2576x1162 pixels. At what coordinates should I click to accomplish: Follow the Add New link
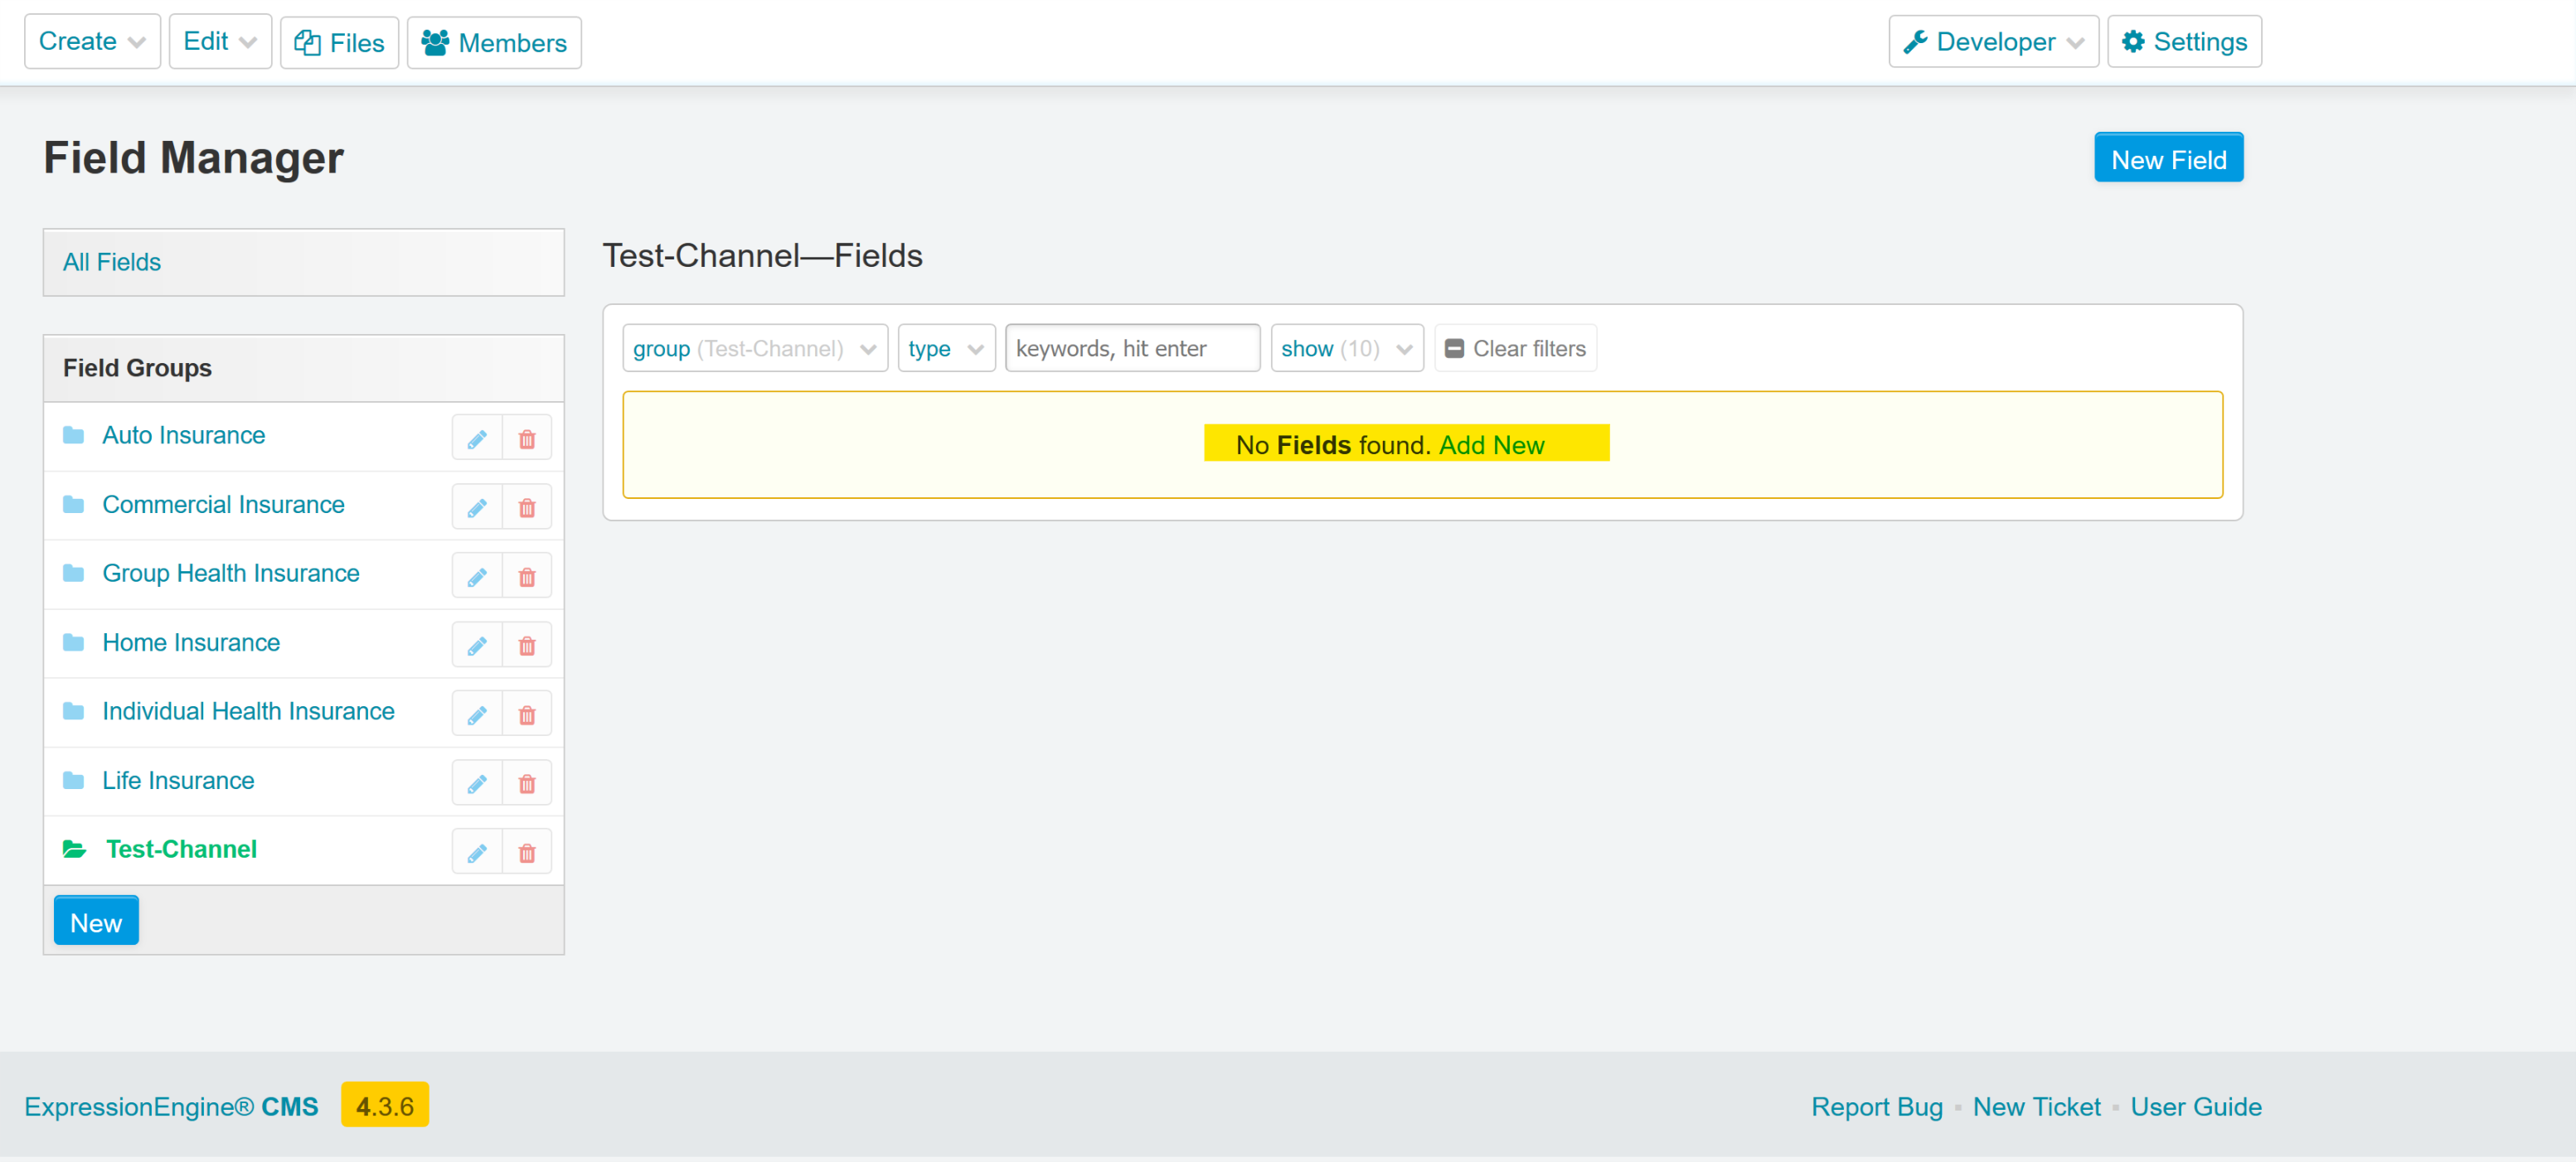[x=1491, y=445]
